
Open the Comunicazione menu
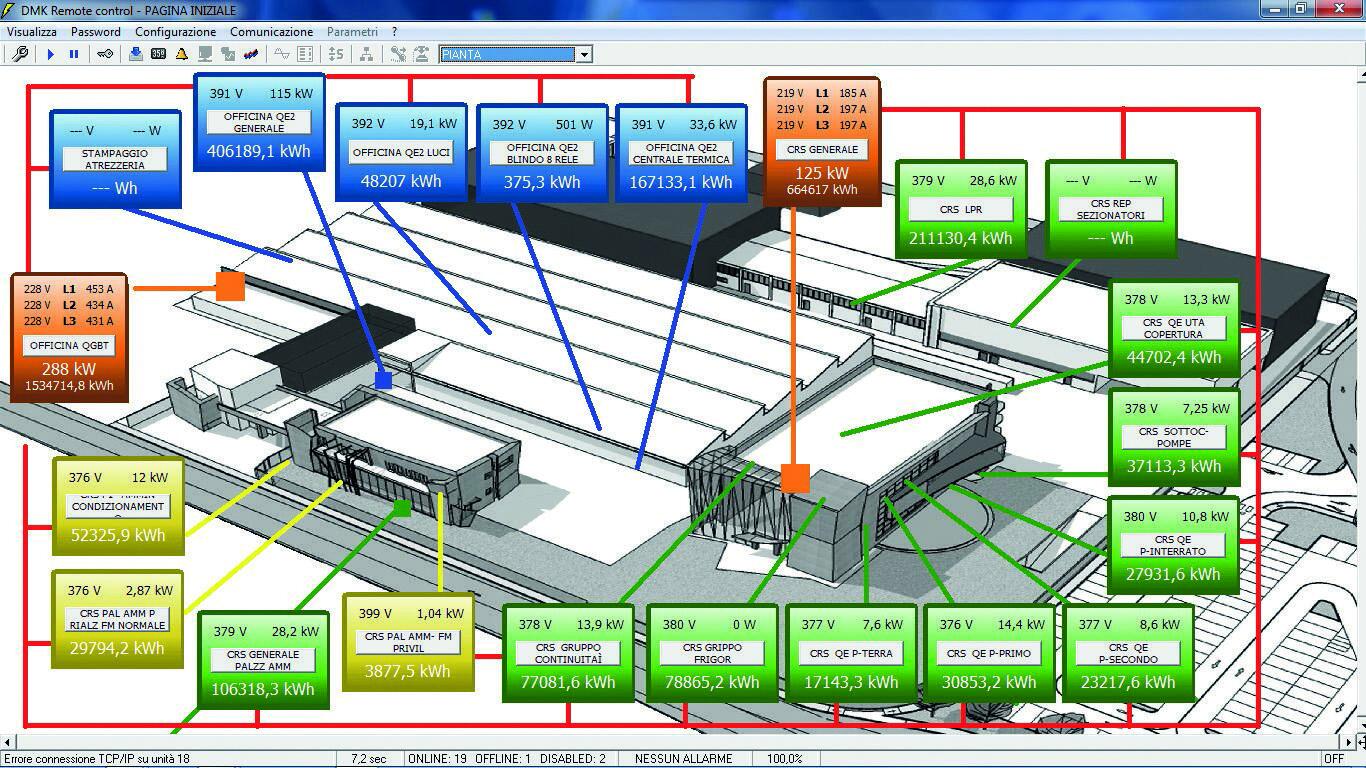(x=271, y=32)
